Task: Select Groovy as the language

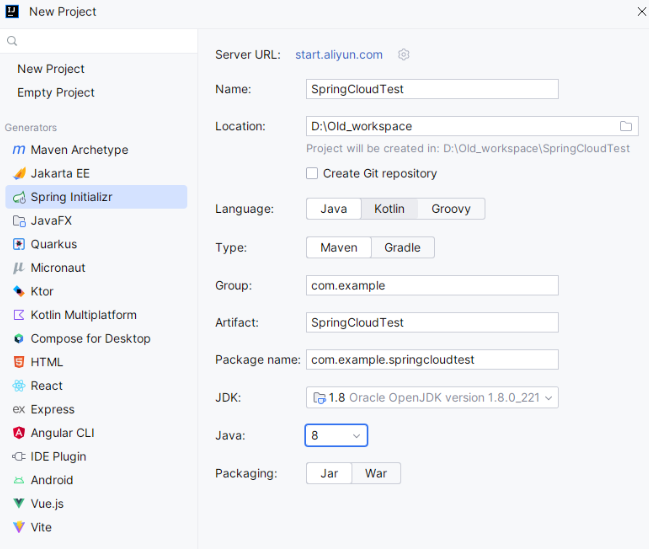Action: point(451,209)
